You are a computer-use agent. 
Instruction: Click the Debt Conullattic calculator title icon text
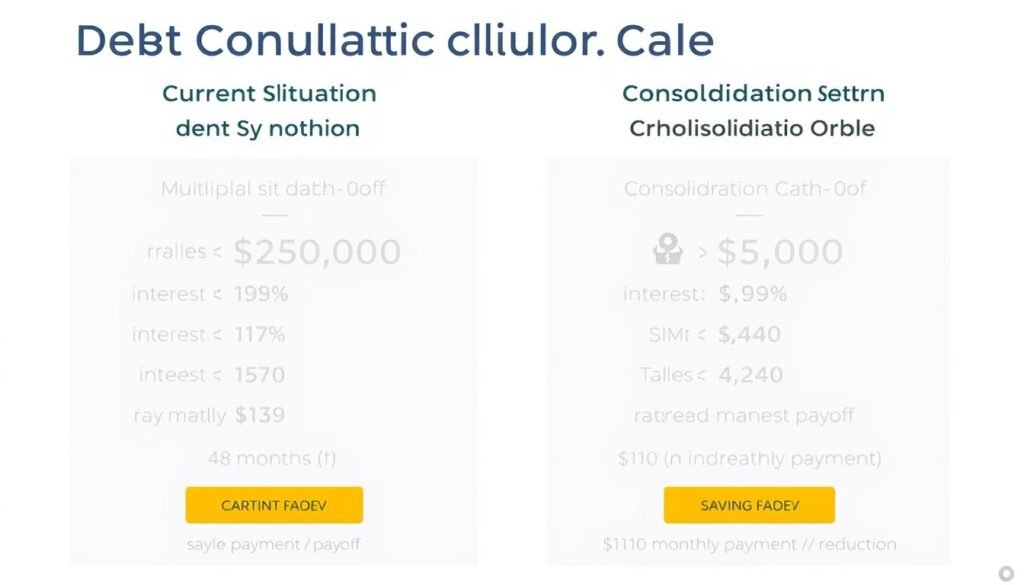click(x=393, y=39)
